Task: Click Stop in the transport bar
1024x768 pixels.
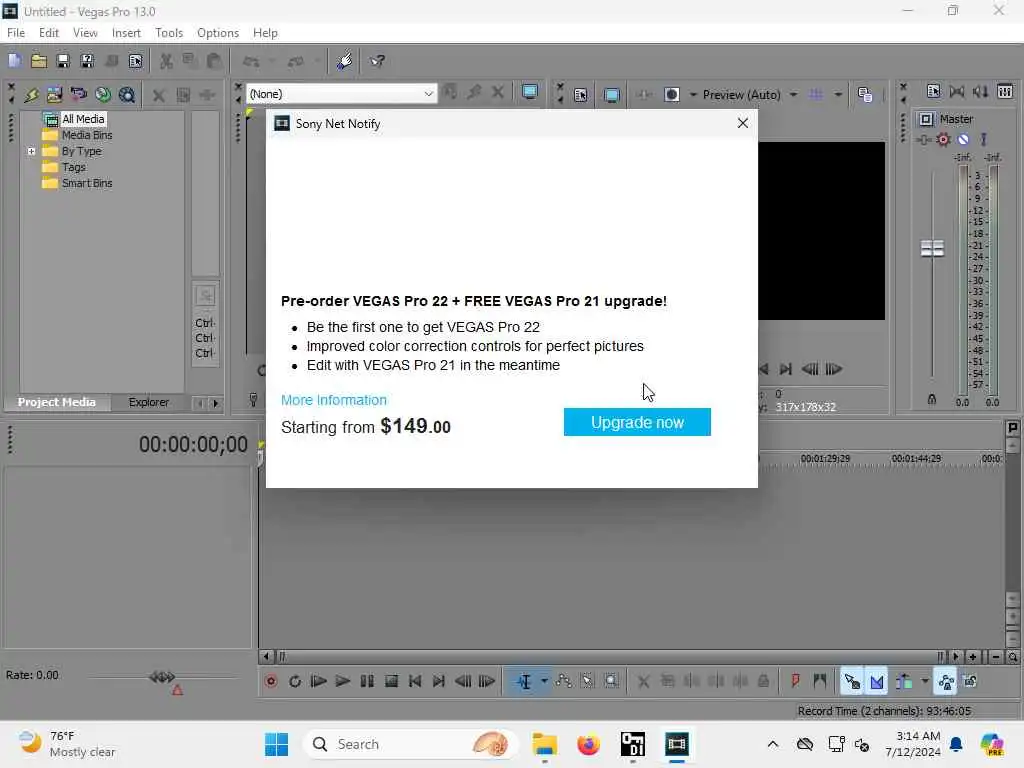Action: point(391,682)
